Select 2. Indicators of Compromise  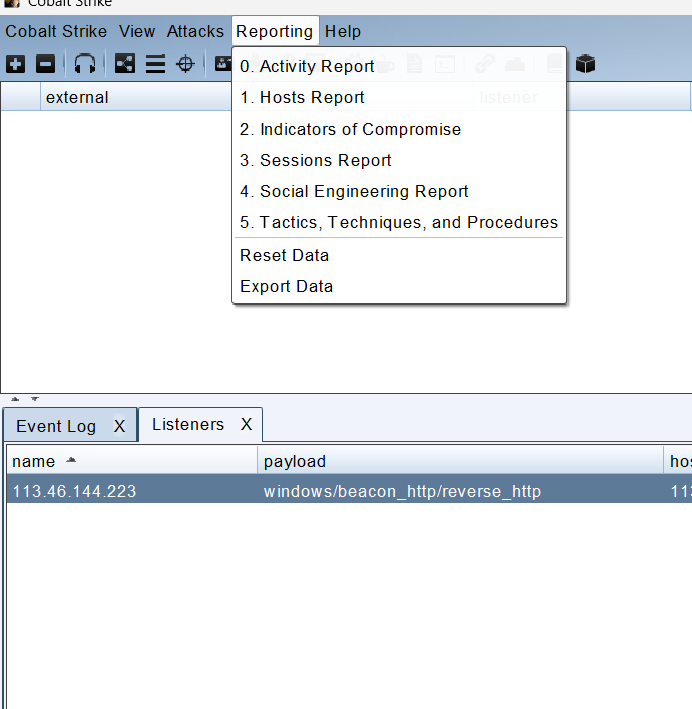[x=399, y=129]
